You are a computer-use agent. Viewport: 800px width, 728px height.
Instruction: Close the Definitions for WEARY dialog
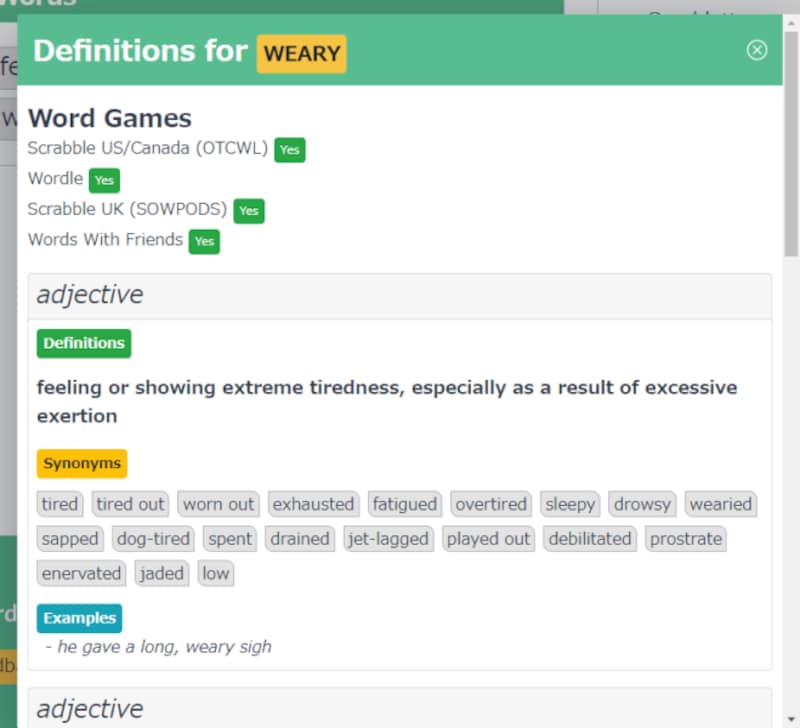tap(757, 50)
